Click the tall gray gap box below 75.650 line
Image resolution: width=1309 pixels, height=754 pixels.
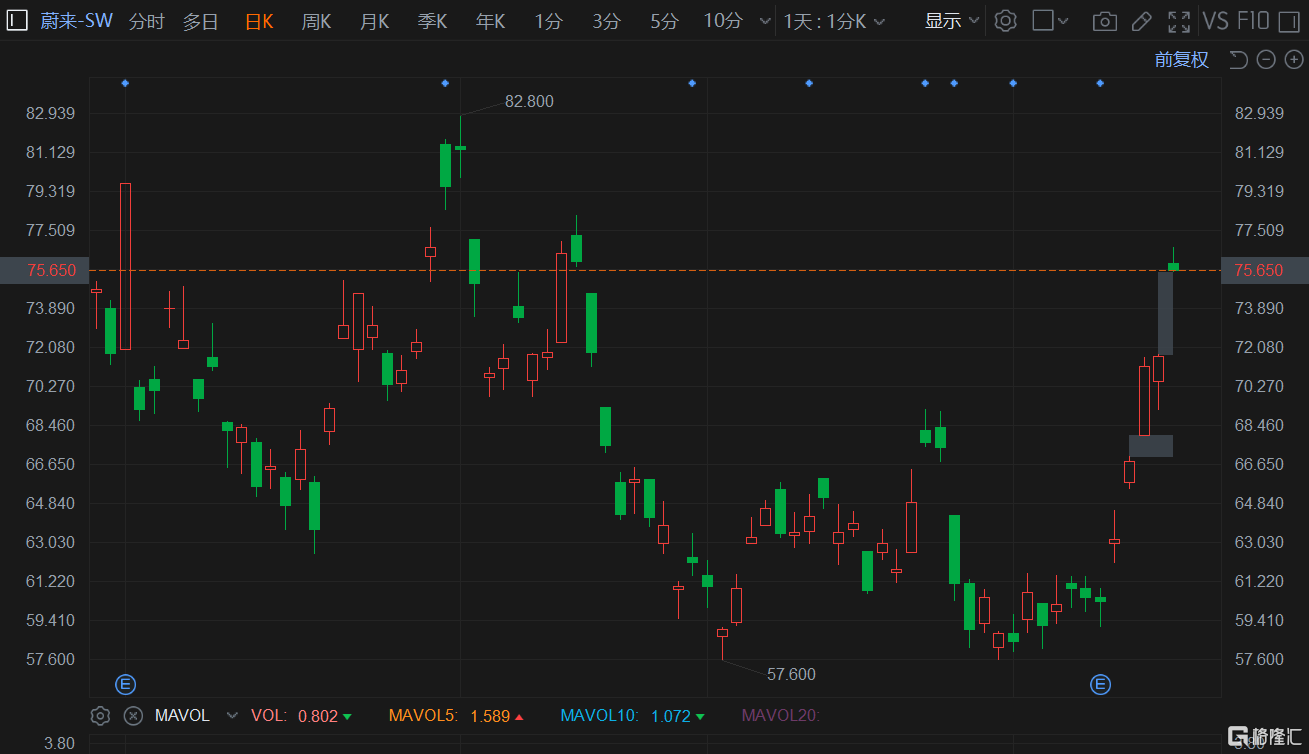1166,313
